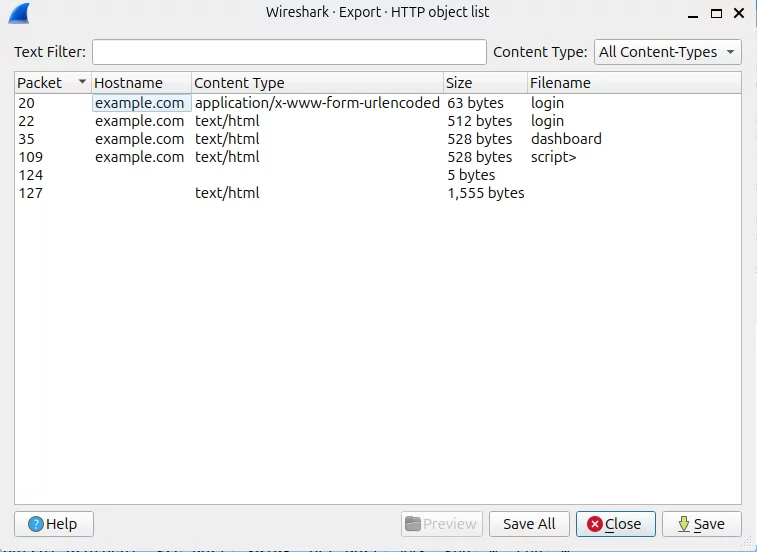The width and height of the screenshot is (757, 552).
Task: Select the dashboard object in packet 35
Action: coord(566,139)
